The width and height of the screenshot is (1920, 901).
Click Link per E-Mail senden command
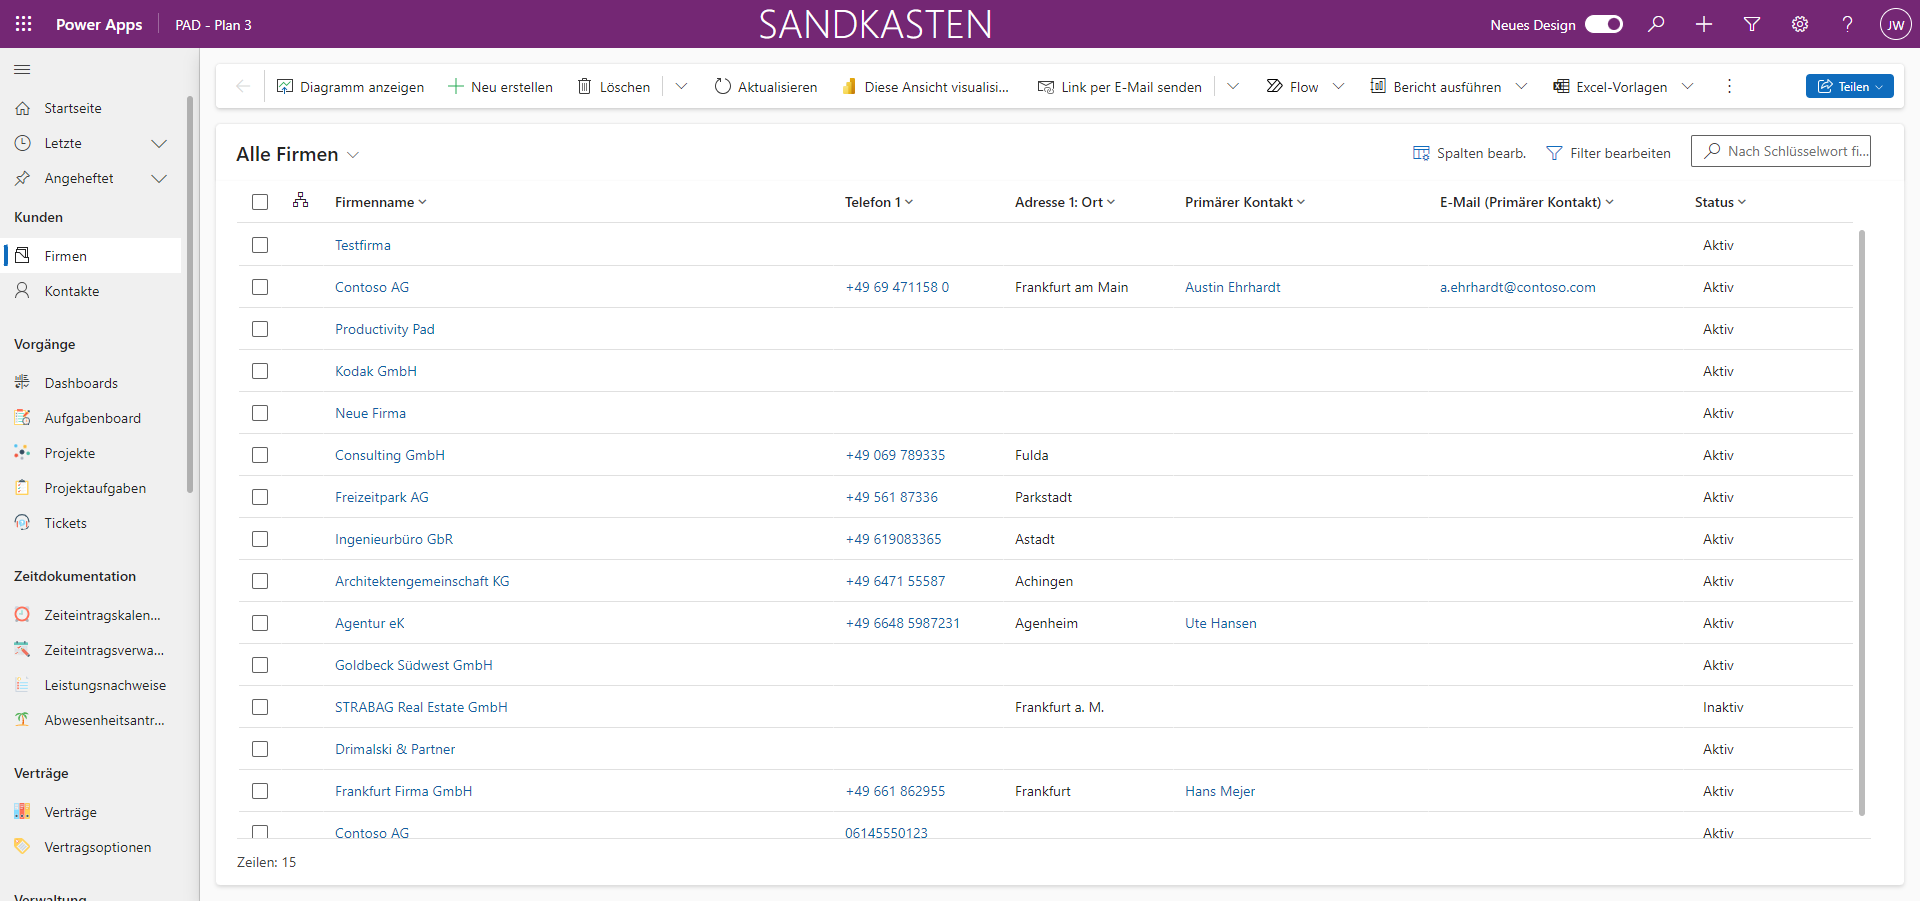(1120, 87)
